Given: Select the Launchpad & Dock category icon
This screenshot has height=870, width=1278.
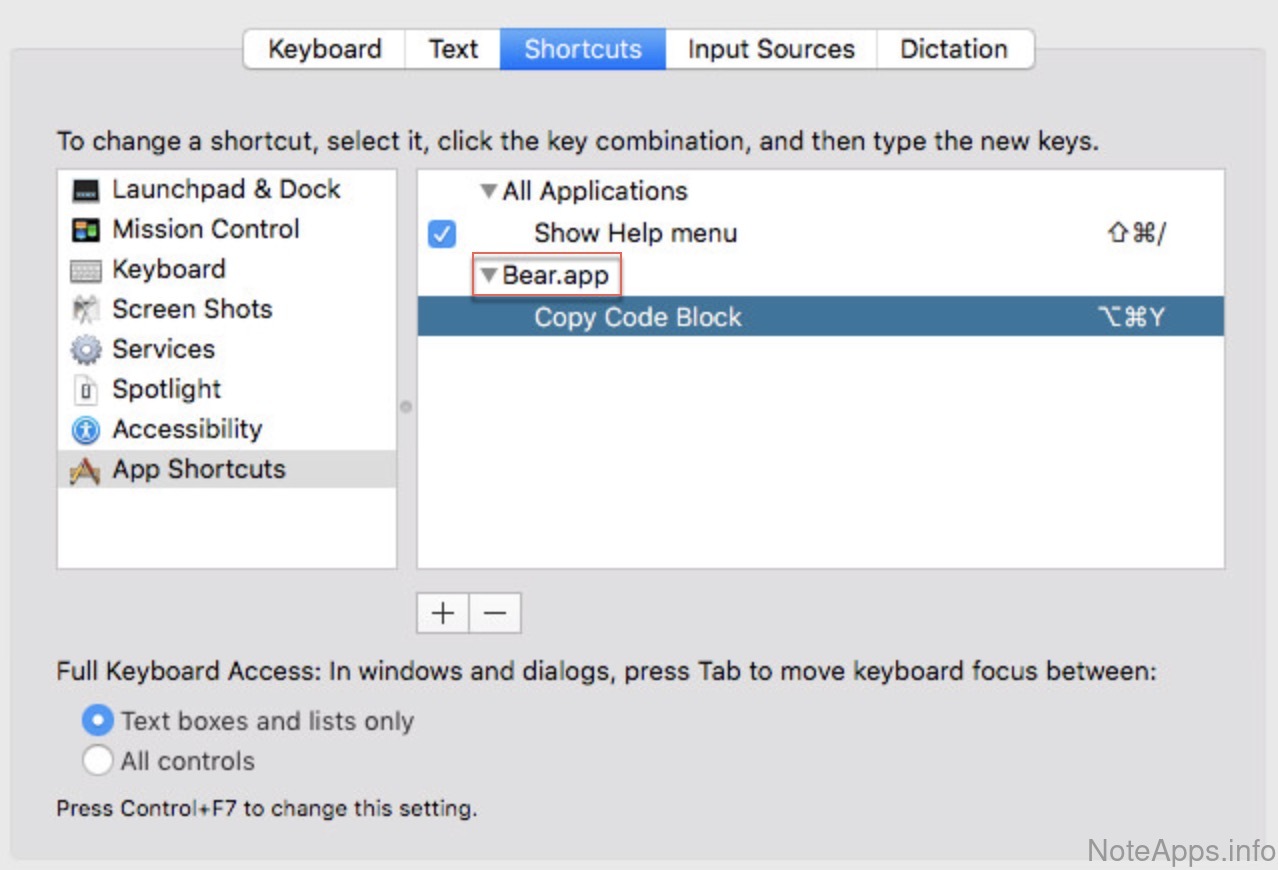Looking at the screenshot, I should pos(87,190).
